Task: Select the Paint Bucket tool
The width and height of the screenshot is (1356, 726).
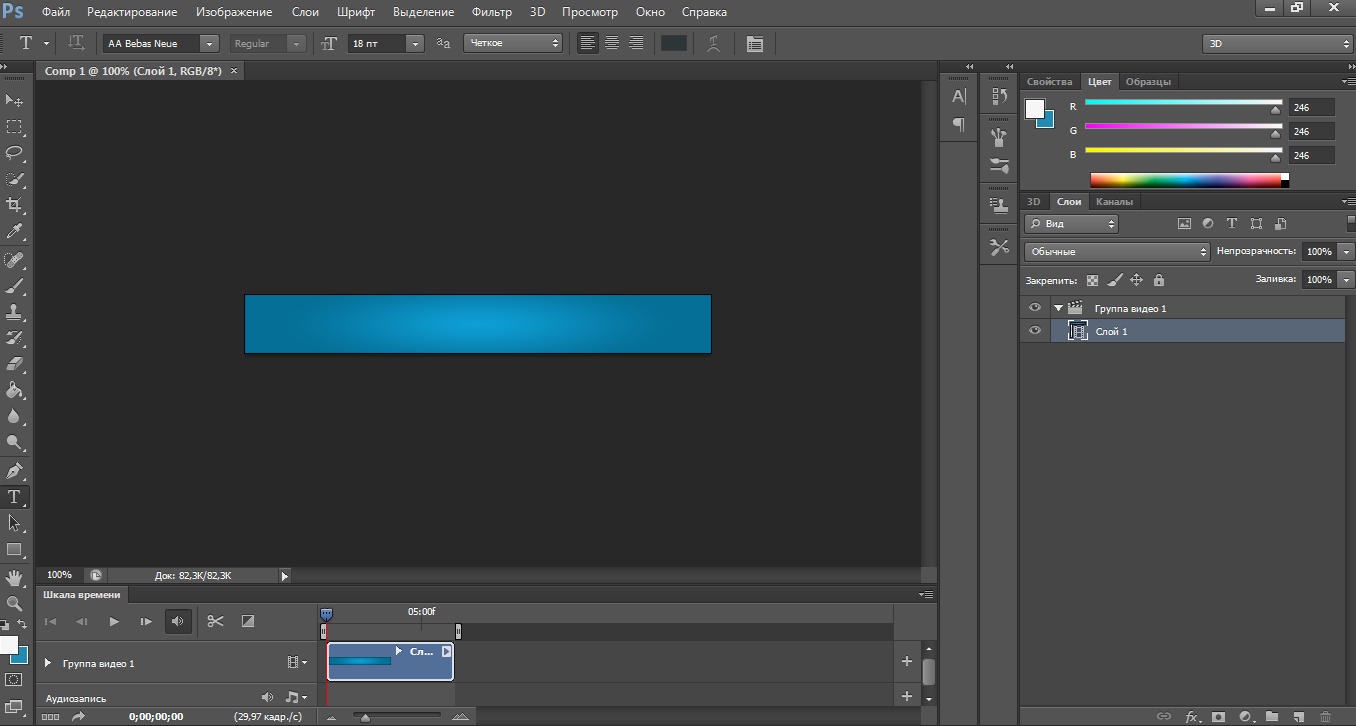Action: coord(15,390)
